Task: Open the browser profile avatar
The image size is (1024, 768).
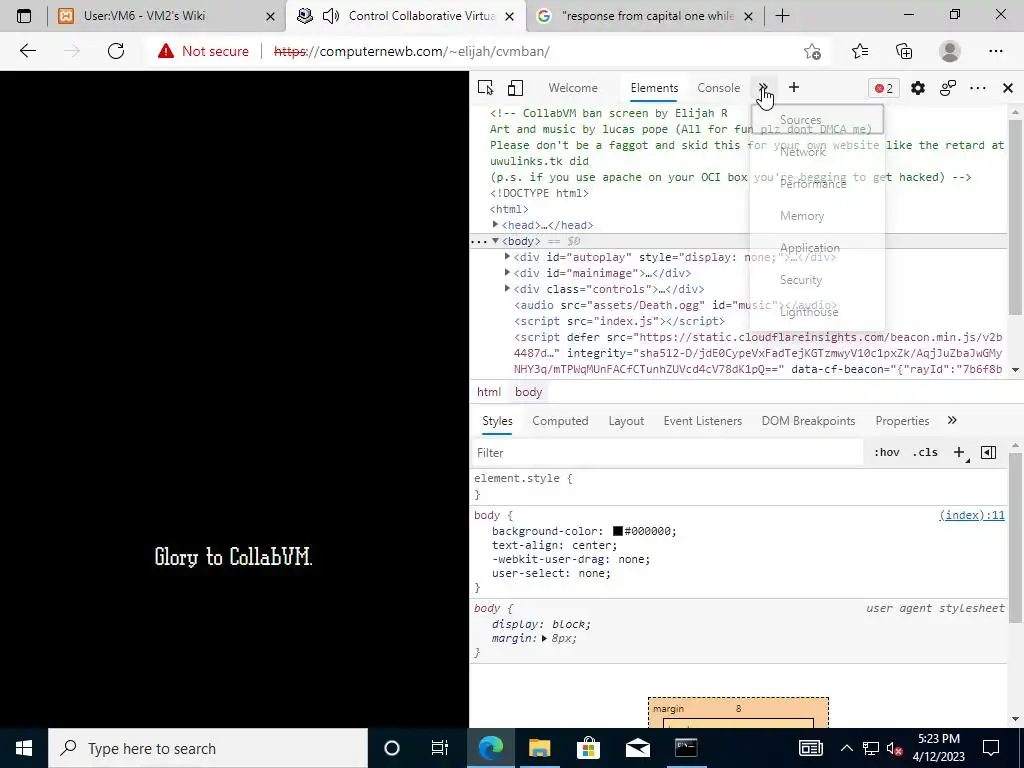Action: (950, 51)
